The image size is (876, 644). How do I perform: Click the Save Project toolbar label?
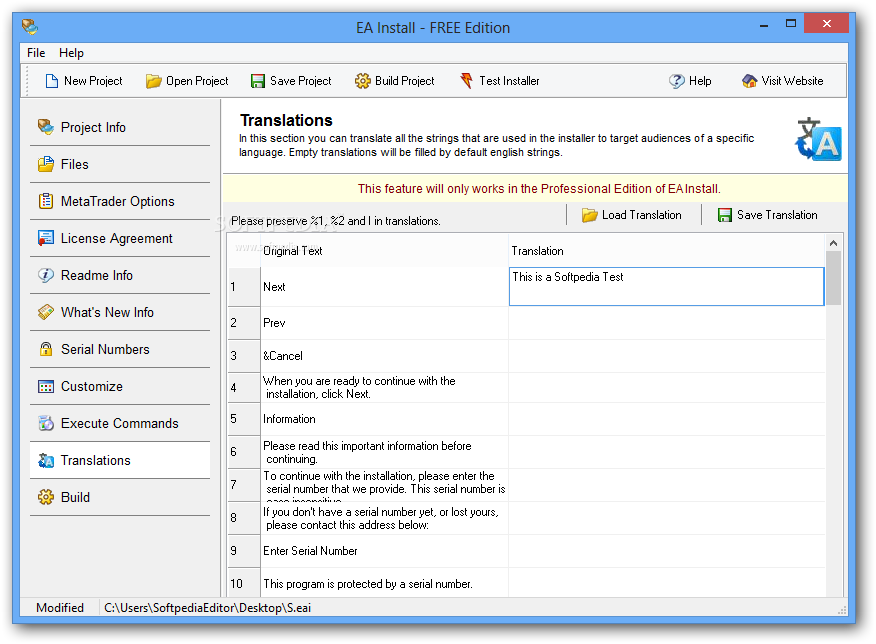pyautogui.click(x=301, y=81)
